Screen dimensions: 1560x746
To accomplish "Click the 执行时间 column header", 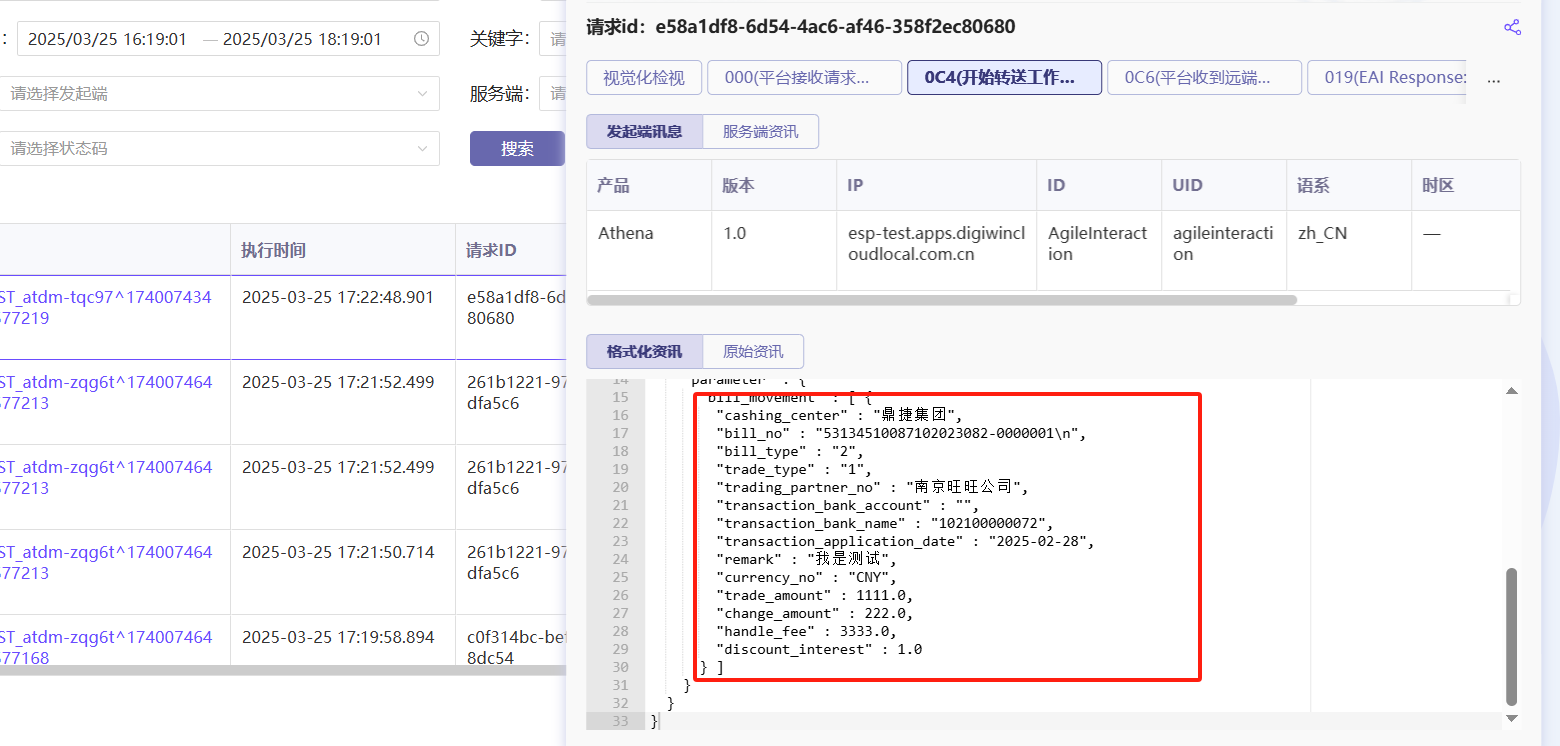I will (343, 250).
